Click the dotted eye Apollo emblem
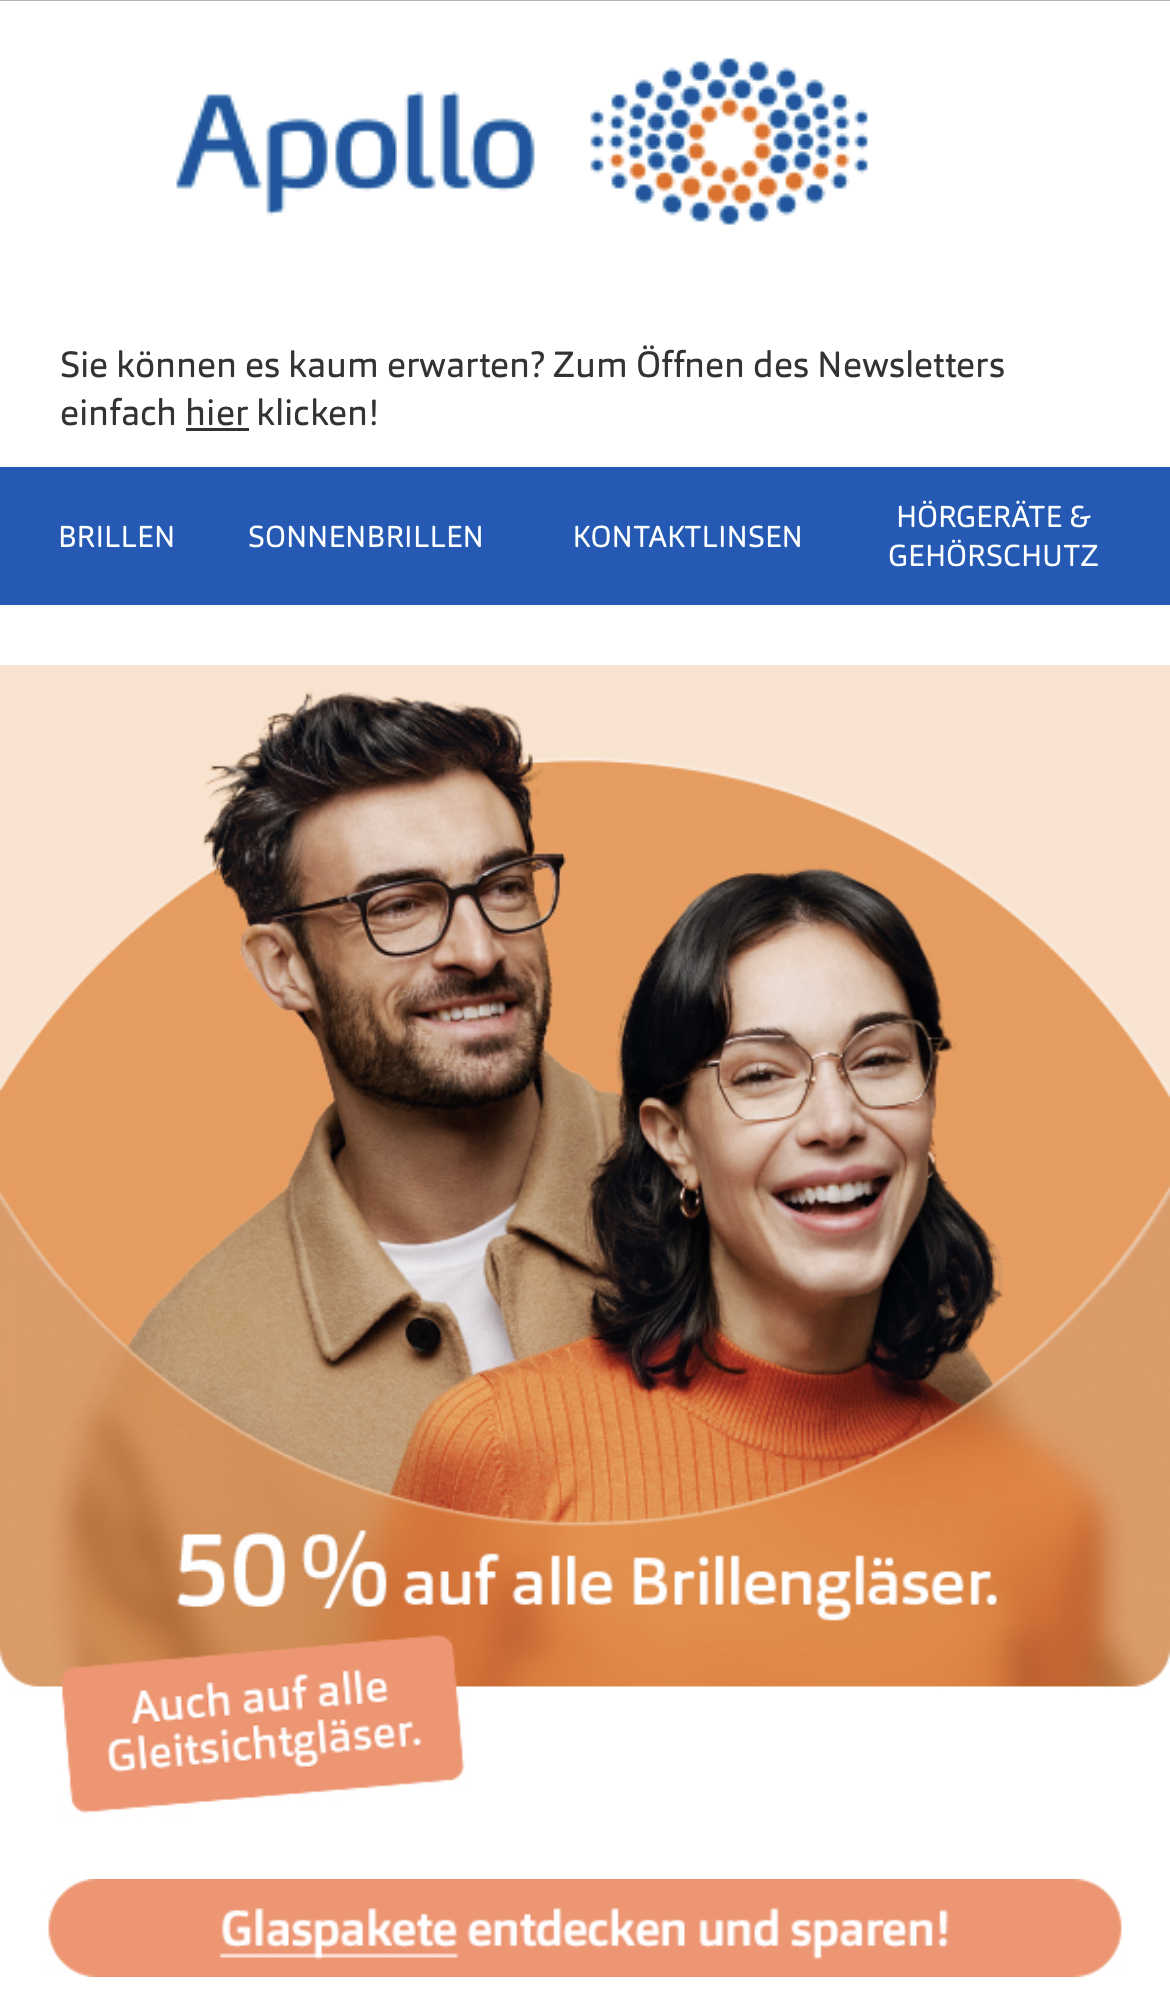The image size is (1170, 1993). 729,141
